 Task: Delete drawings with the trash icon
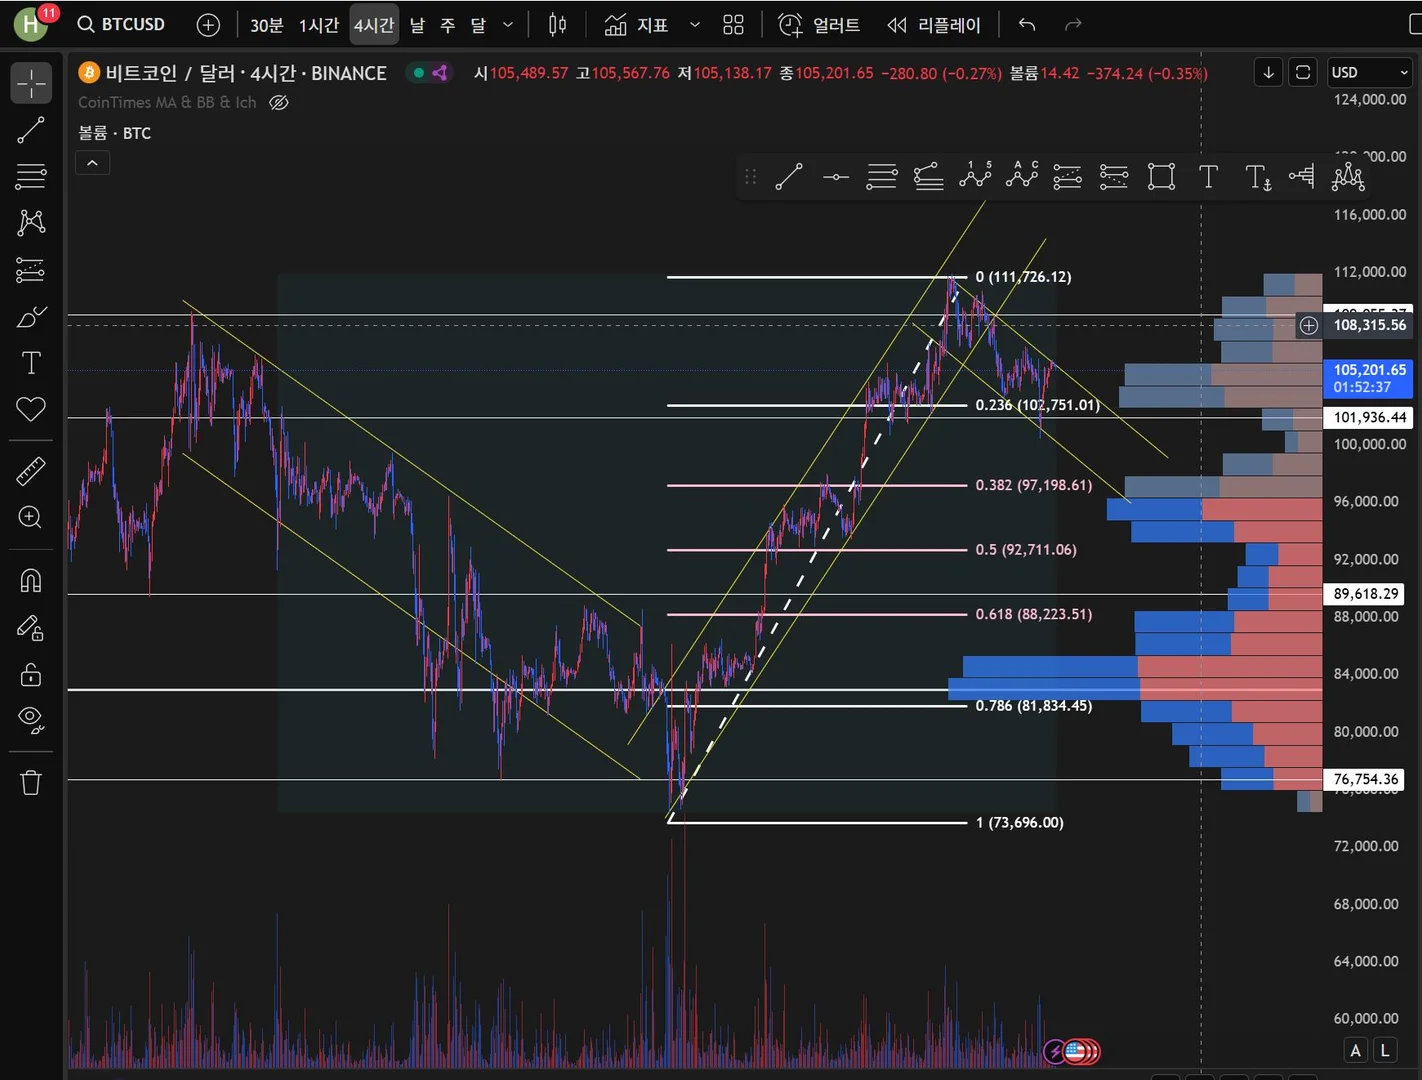pyautogui.click(x=31, y=782)
